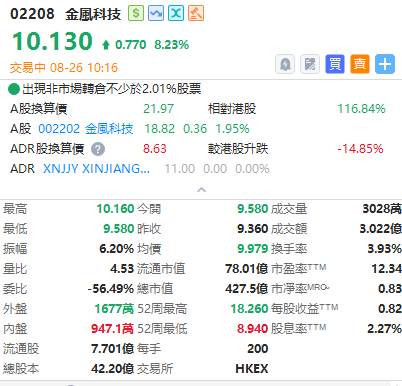Viewport: 402px width, 386px height.
Task: Open the price alert bell icon
Action: (x=285, y=64)
